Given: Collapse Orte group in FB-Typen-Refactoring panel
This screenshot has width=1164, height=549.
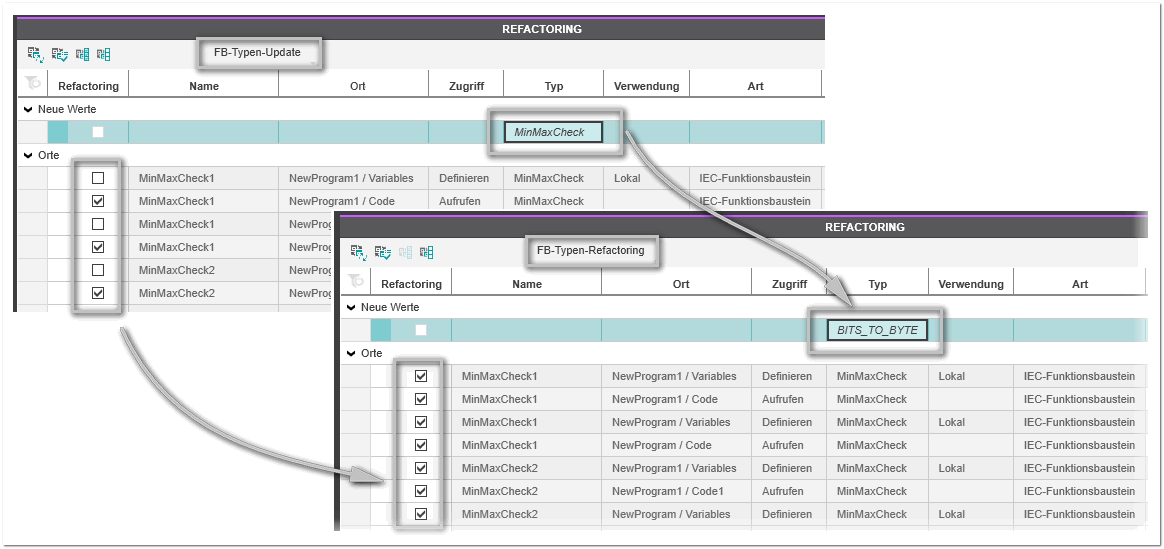Looking at the screenshot, I should tap(350, 354).
